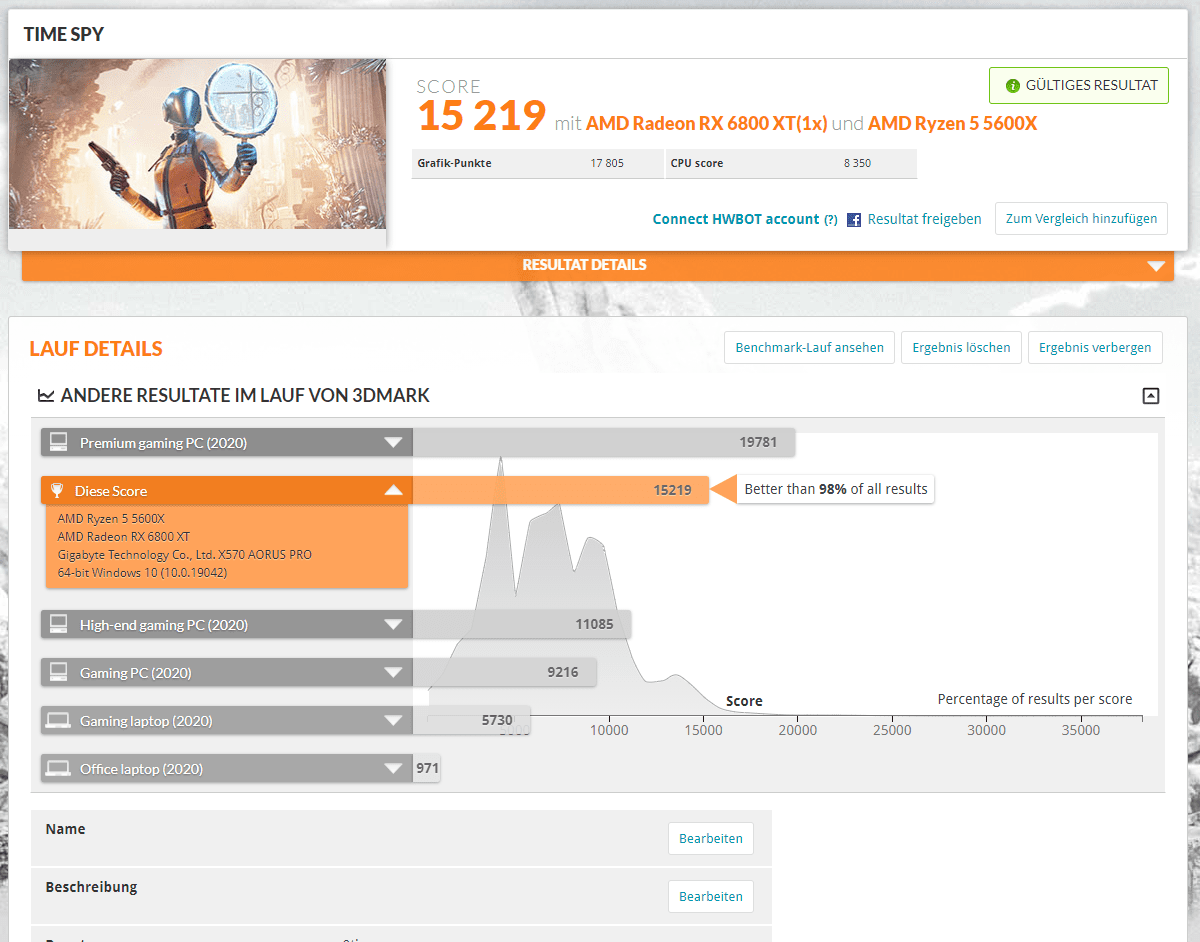Share via Resultat freigeben link
This screenshot has width=1200, height=942.
[x=925, y=219]
